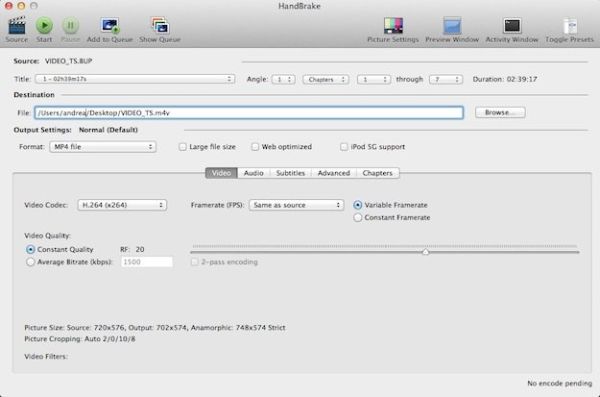Open the Title dropdown
Screen dimensions: 600x397
point(135,79)
